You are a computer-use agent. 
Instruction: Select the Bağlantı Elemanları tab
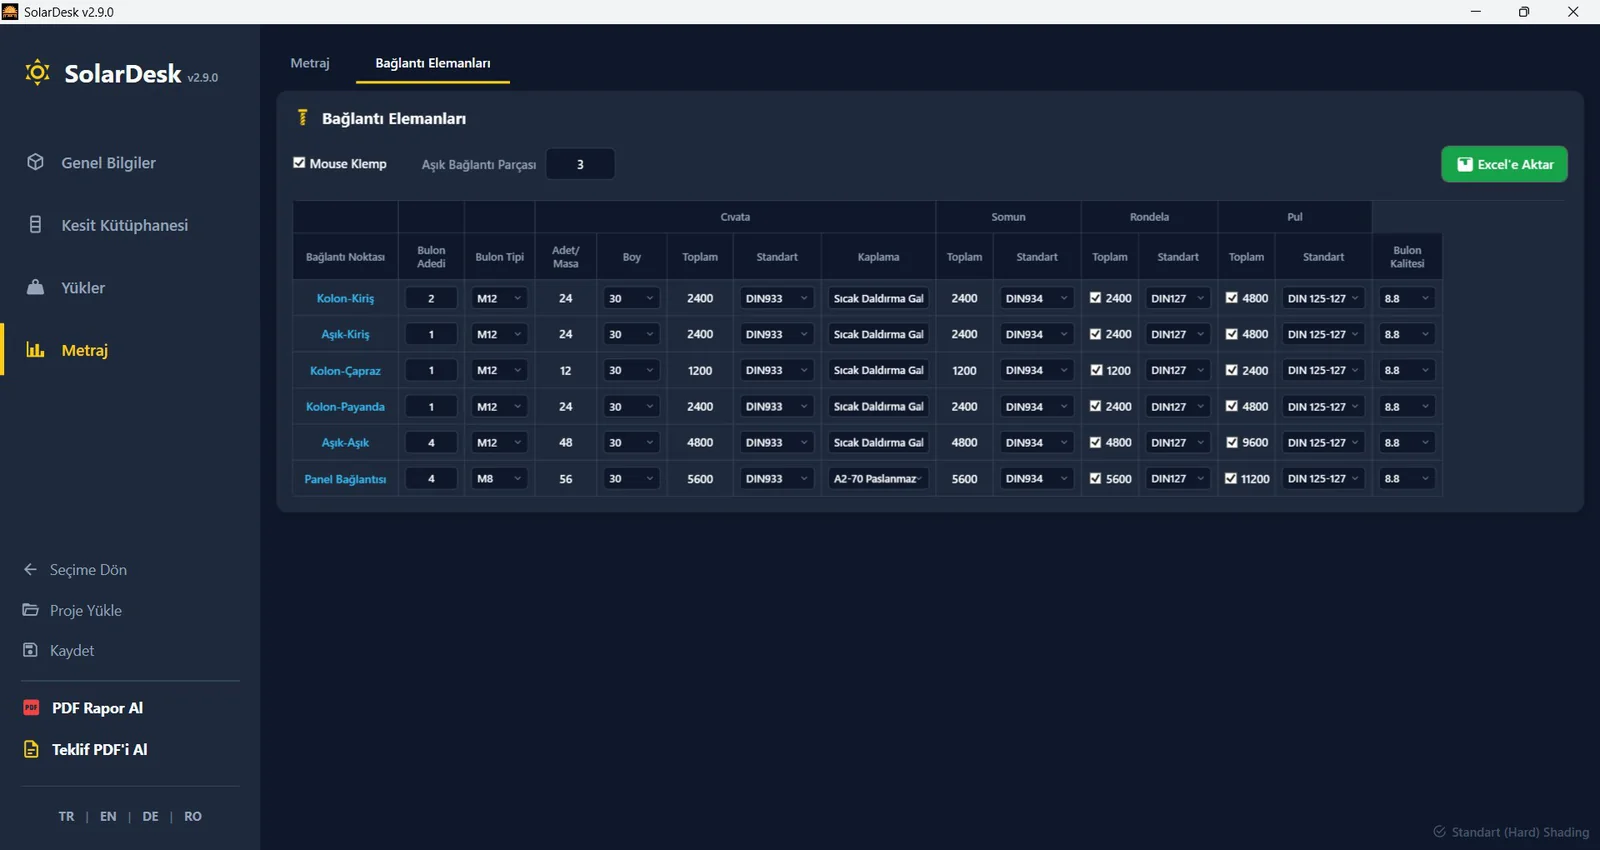[x=433, y=63]
